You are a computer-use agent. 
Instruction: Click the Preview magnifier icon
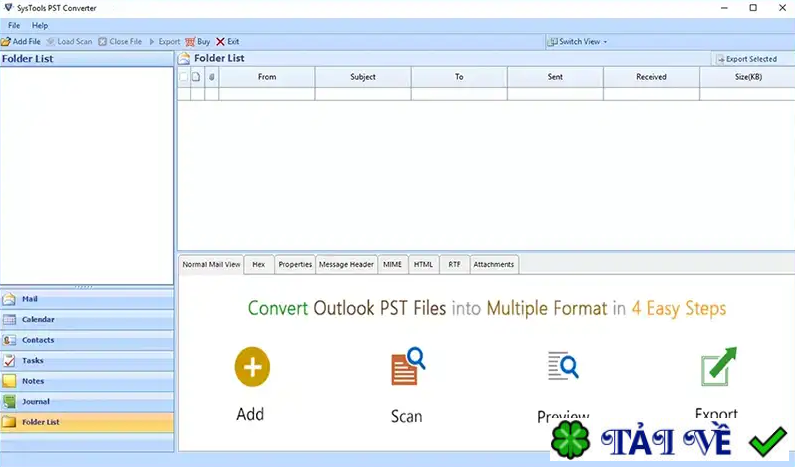563,366
